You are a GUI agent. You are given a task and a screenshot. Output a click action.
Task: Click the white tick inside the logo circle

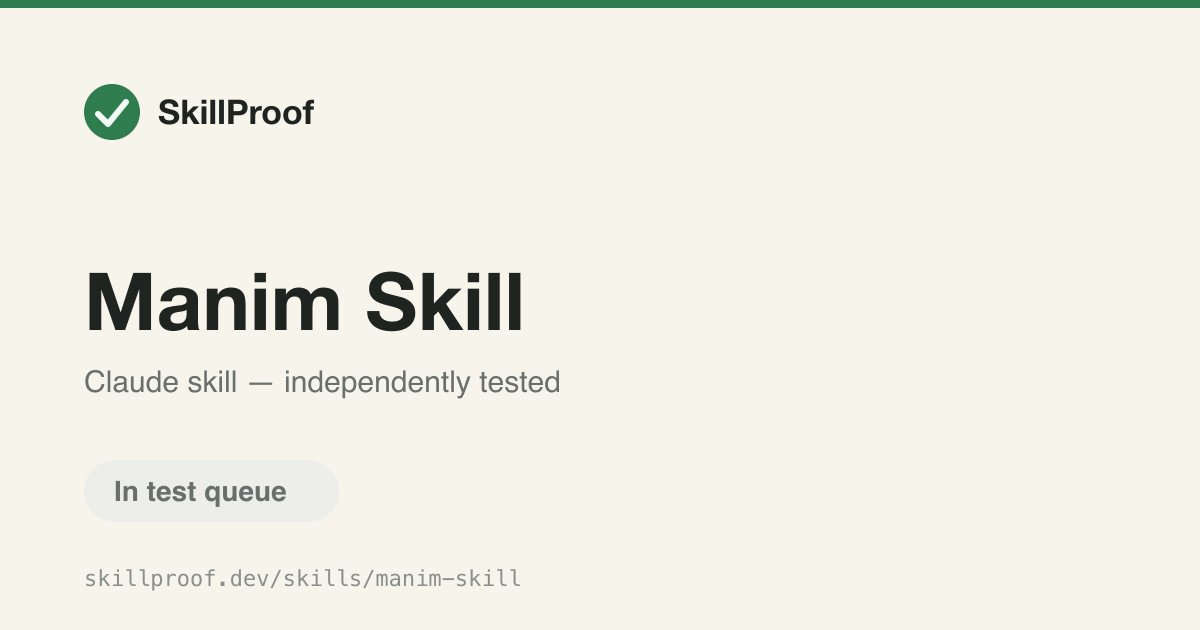click(112, 112)
